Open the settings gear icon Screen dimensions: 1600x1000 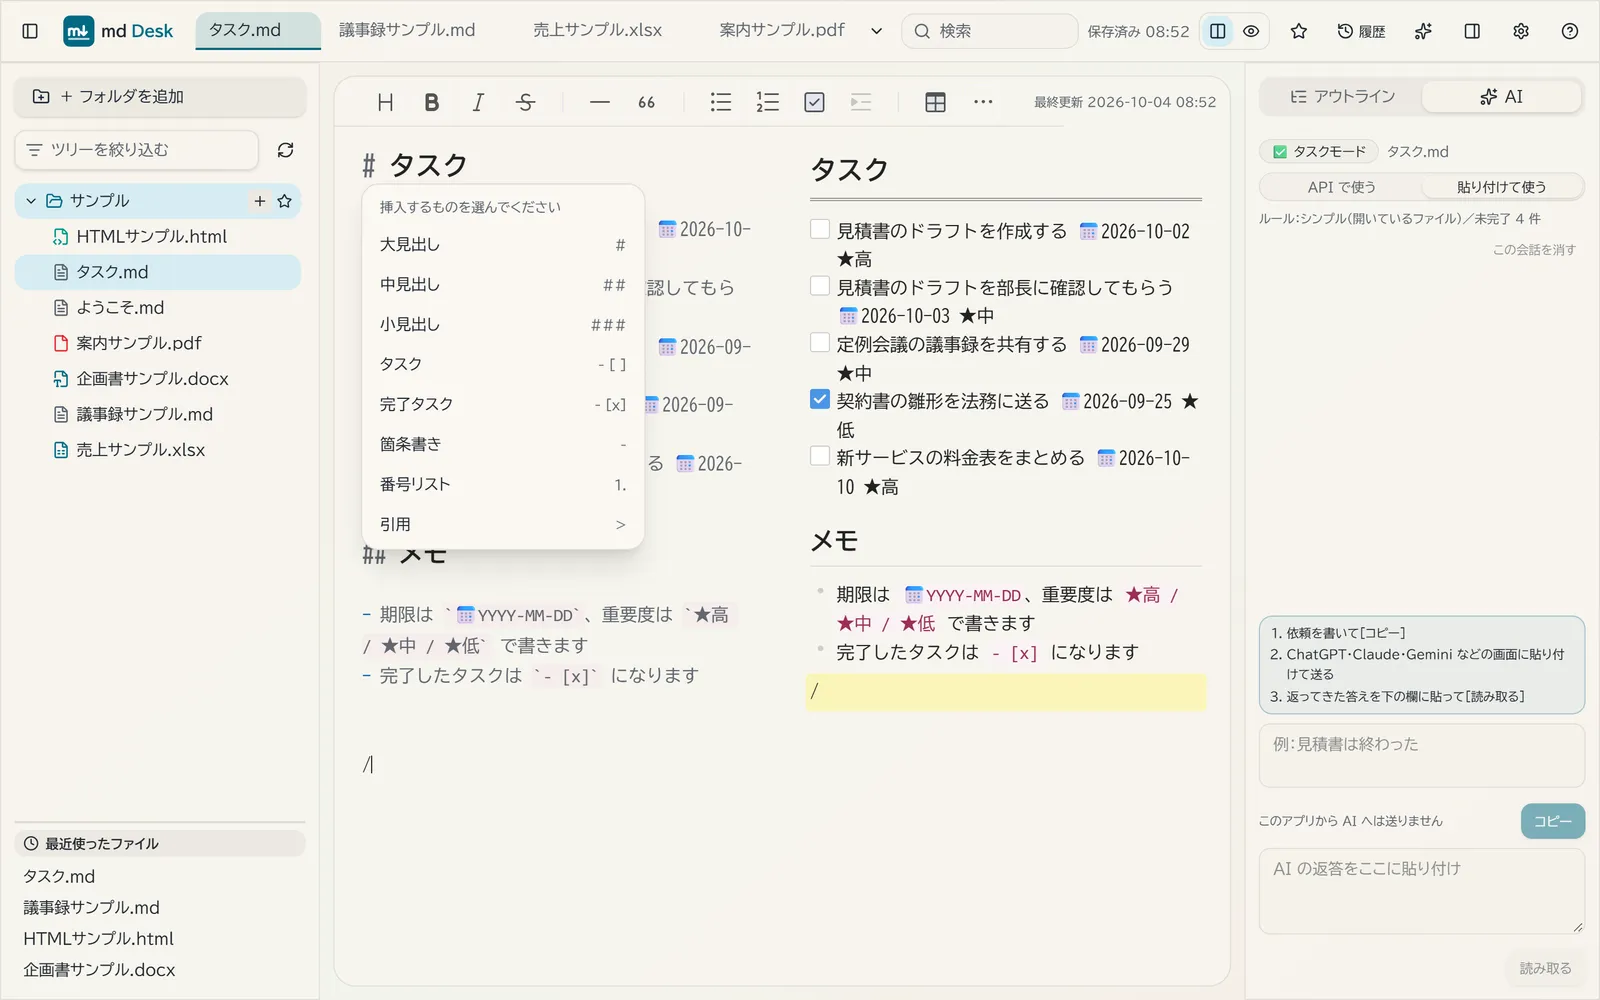click(x=1521, y=31)
